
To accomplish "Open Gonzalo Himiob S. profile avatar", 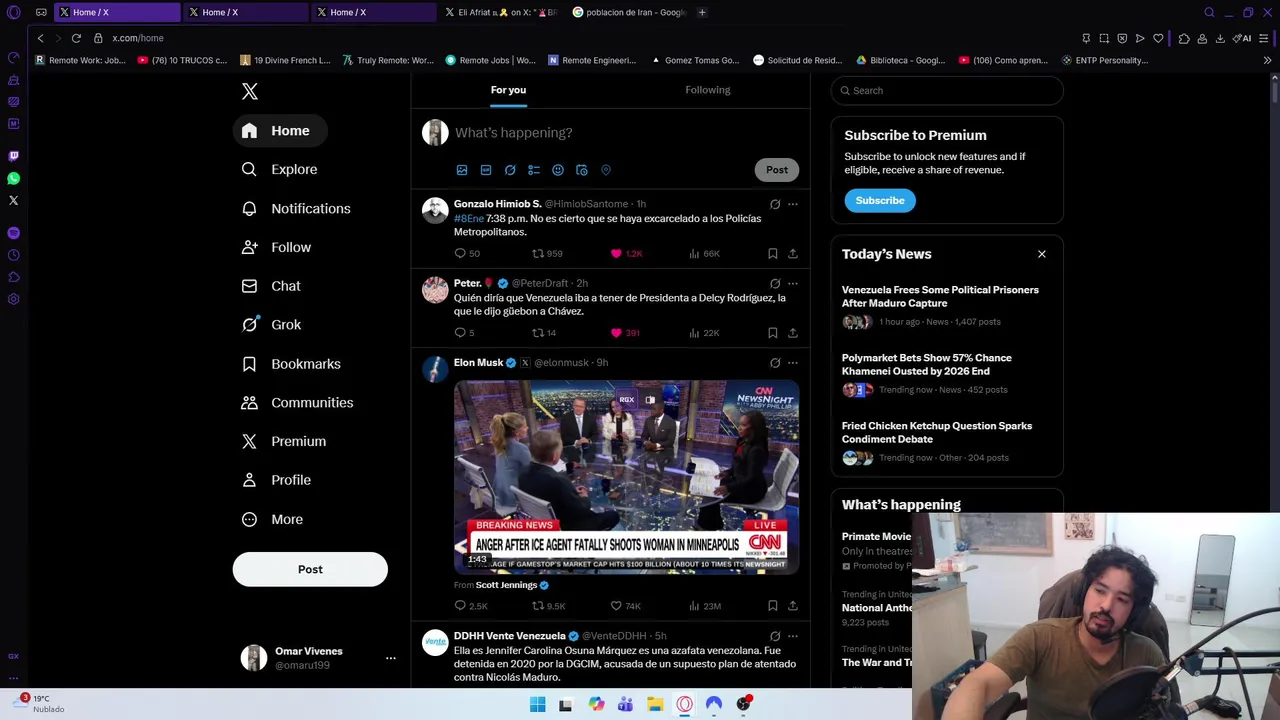I will 435,211.
